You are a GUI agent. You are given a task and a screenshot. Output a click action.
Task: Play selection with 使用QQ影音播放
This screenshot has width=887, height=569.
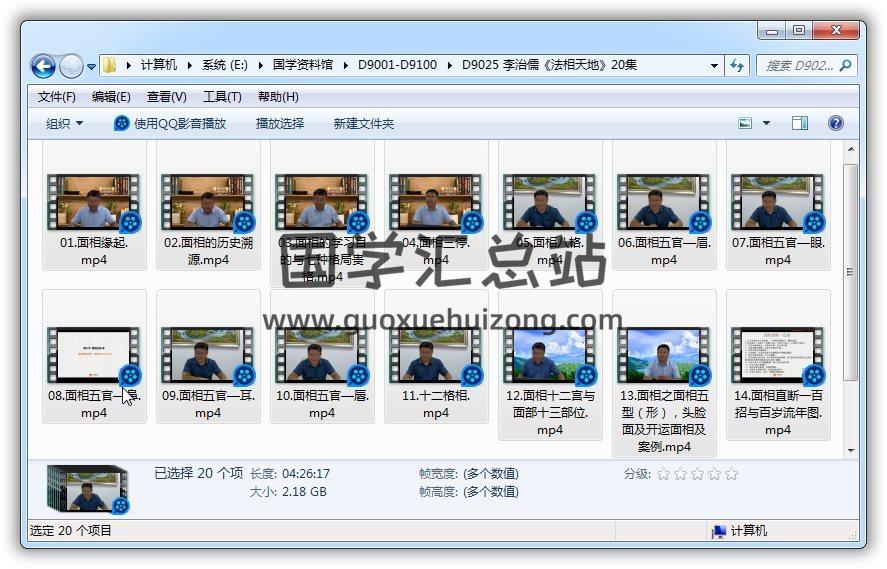170,123
